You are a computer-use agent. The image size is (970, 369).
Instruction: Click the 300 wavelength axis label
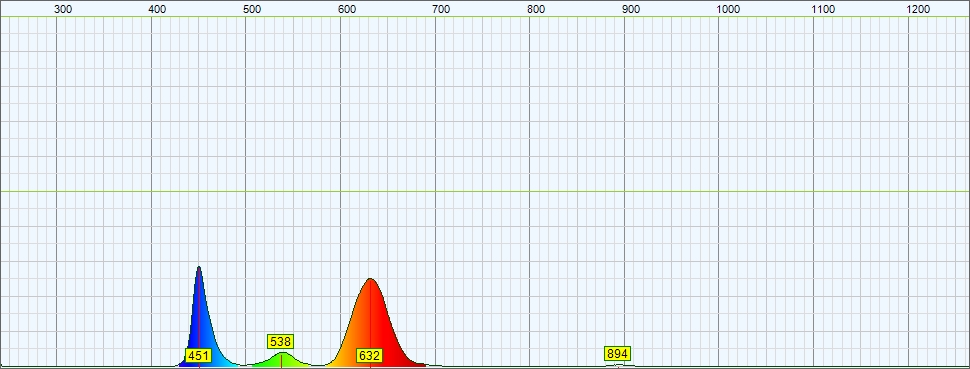point(62,9)
